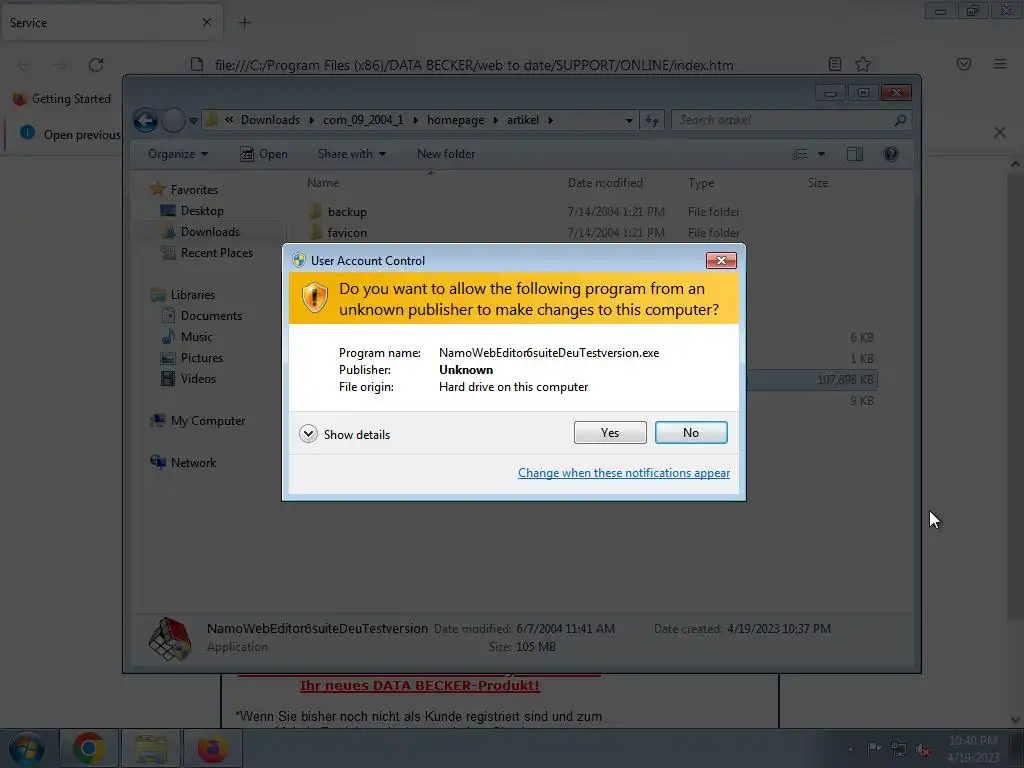
Task: Dismiss the Firefox notification bar
Action: [1000, 132]
